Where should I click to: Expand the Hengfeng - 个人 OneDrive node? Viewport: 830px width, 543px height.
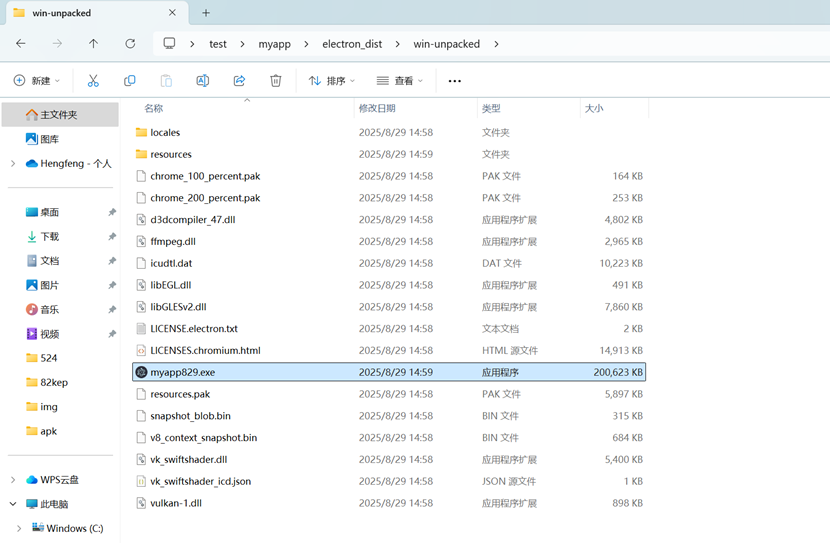click(x=13, y=164)
